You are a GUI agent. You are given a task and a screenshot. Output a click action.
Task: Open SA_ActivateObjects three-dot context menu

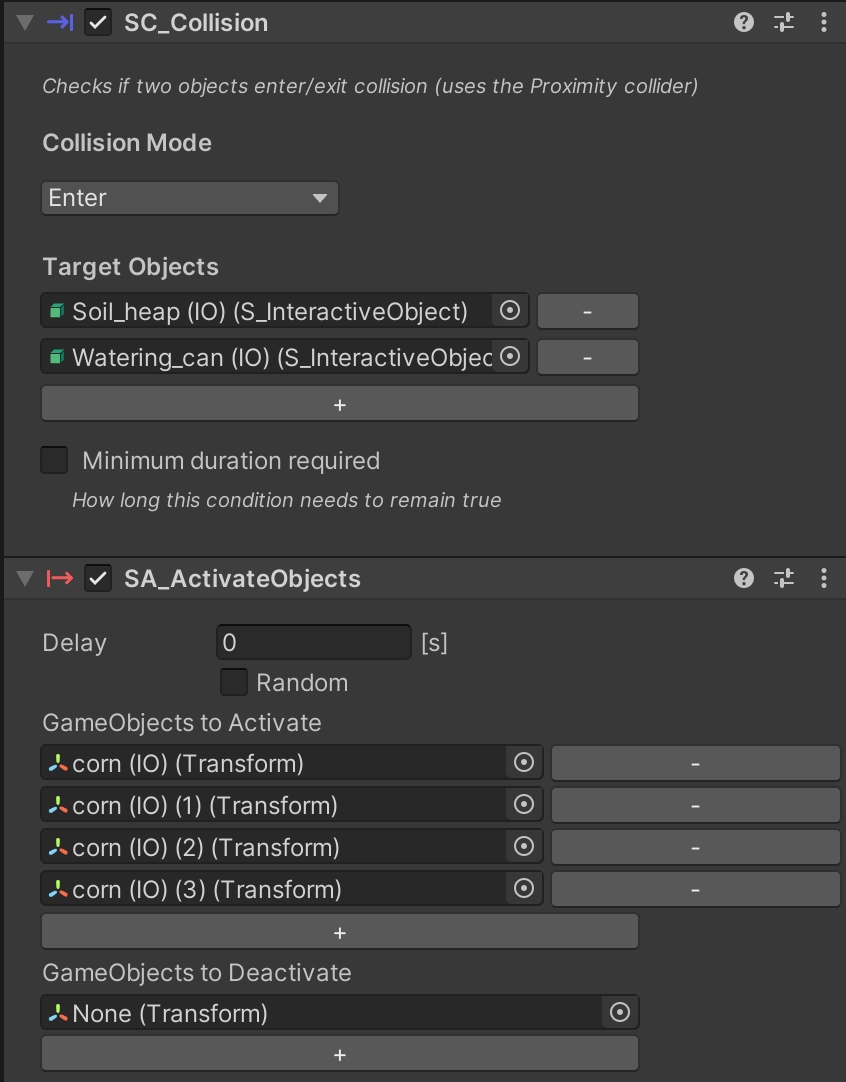click(824, 578)
